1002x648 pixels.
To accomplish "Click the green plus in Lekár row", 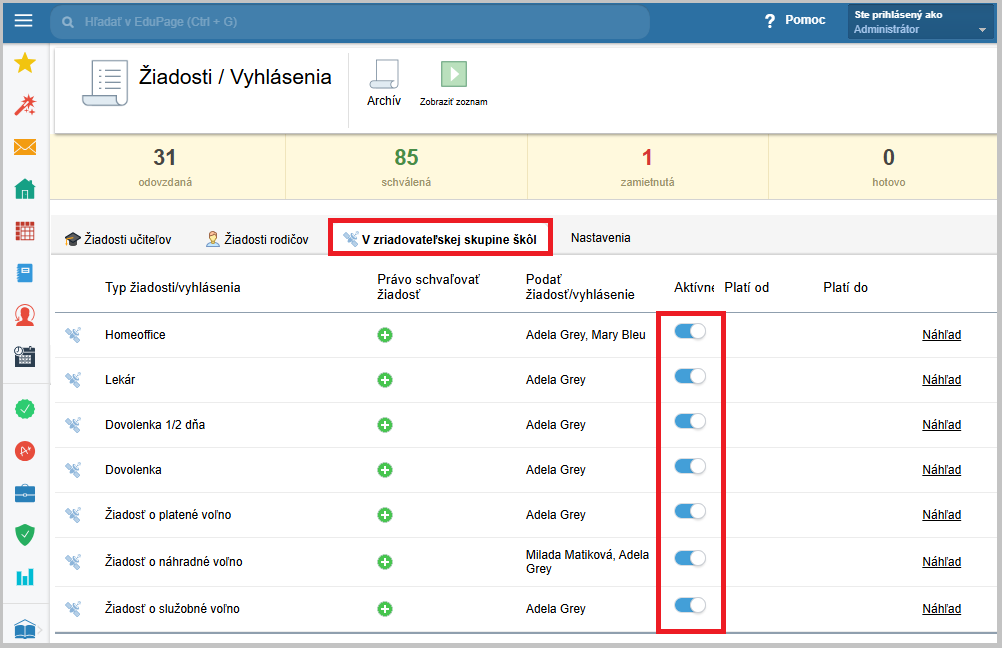I will coord(385,380).
